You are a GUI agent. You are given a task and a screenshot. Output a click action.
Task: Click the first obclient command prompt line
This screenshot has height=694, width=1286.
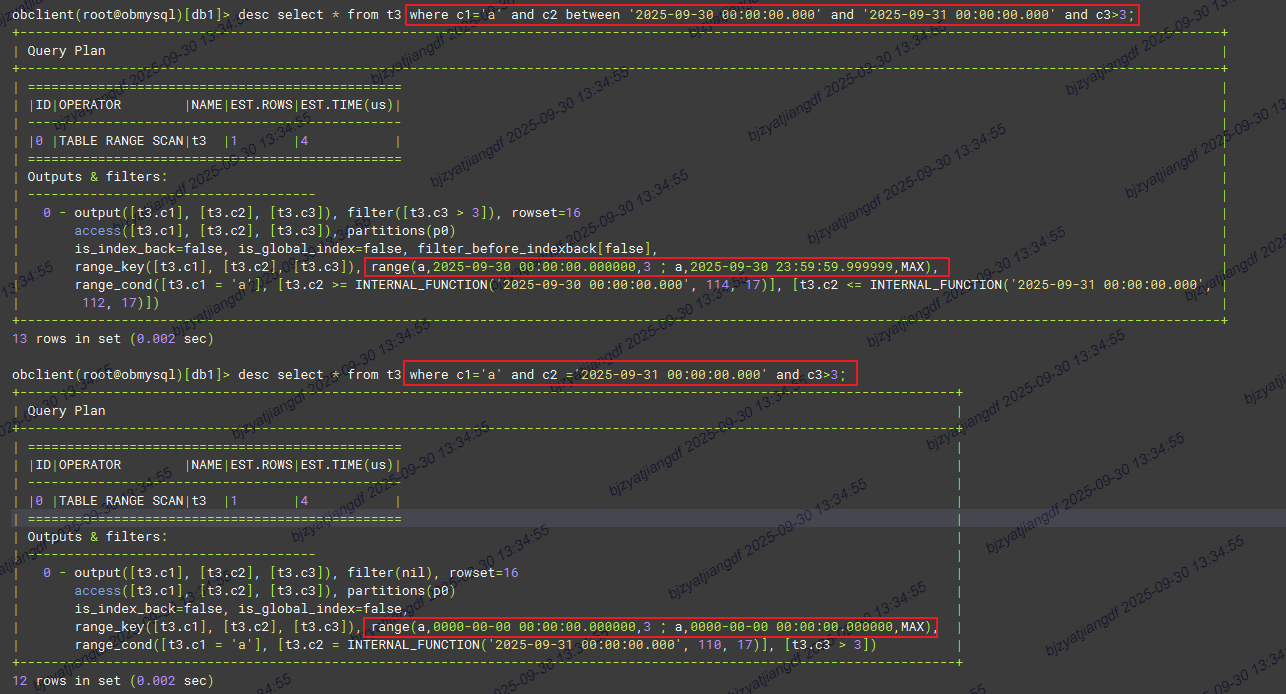point(120,15)
